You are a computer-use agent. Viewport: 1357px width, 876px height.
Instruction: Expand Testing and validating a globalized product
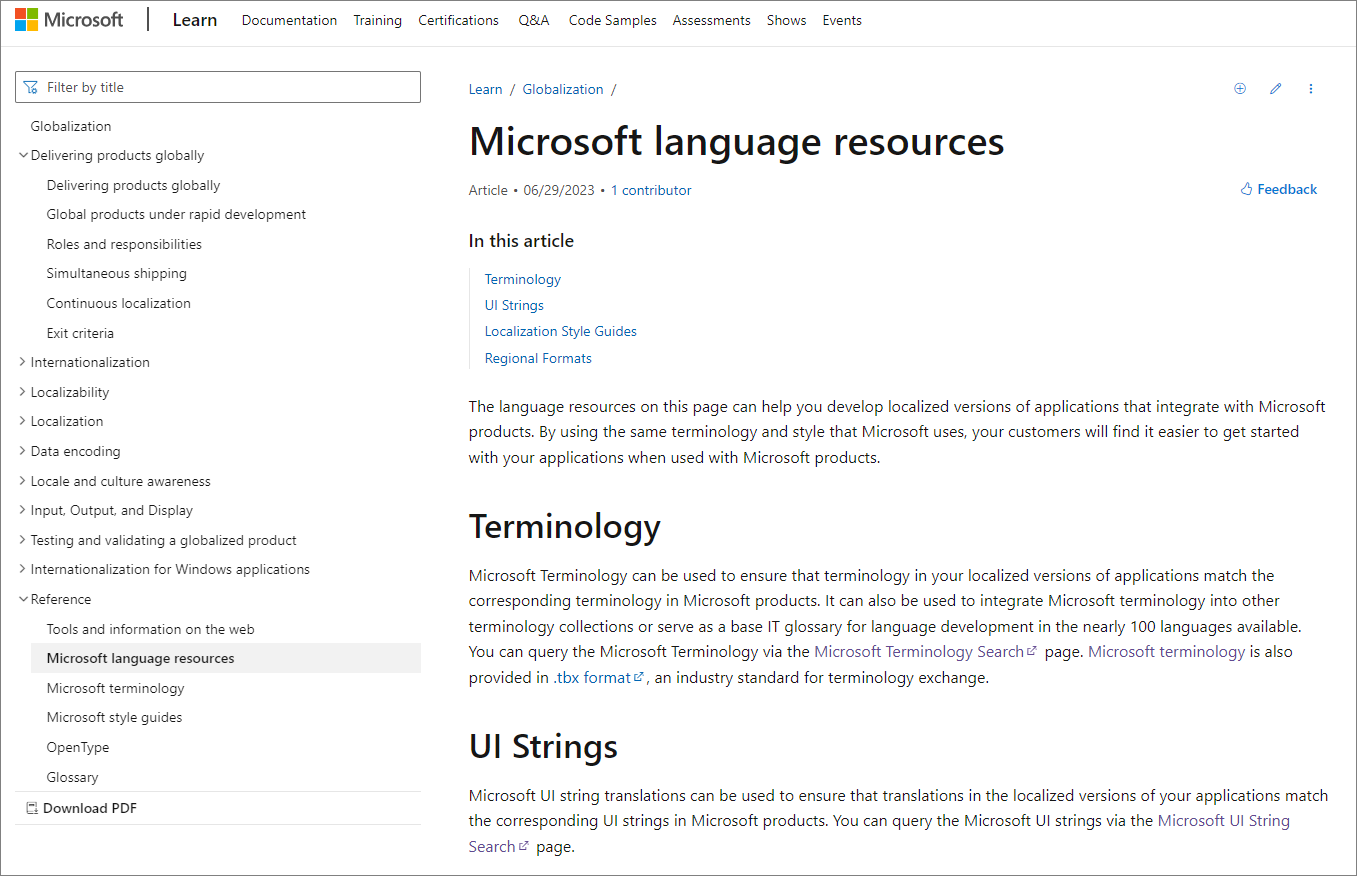coord(23,540)
